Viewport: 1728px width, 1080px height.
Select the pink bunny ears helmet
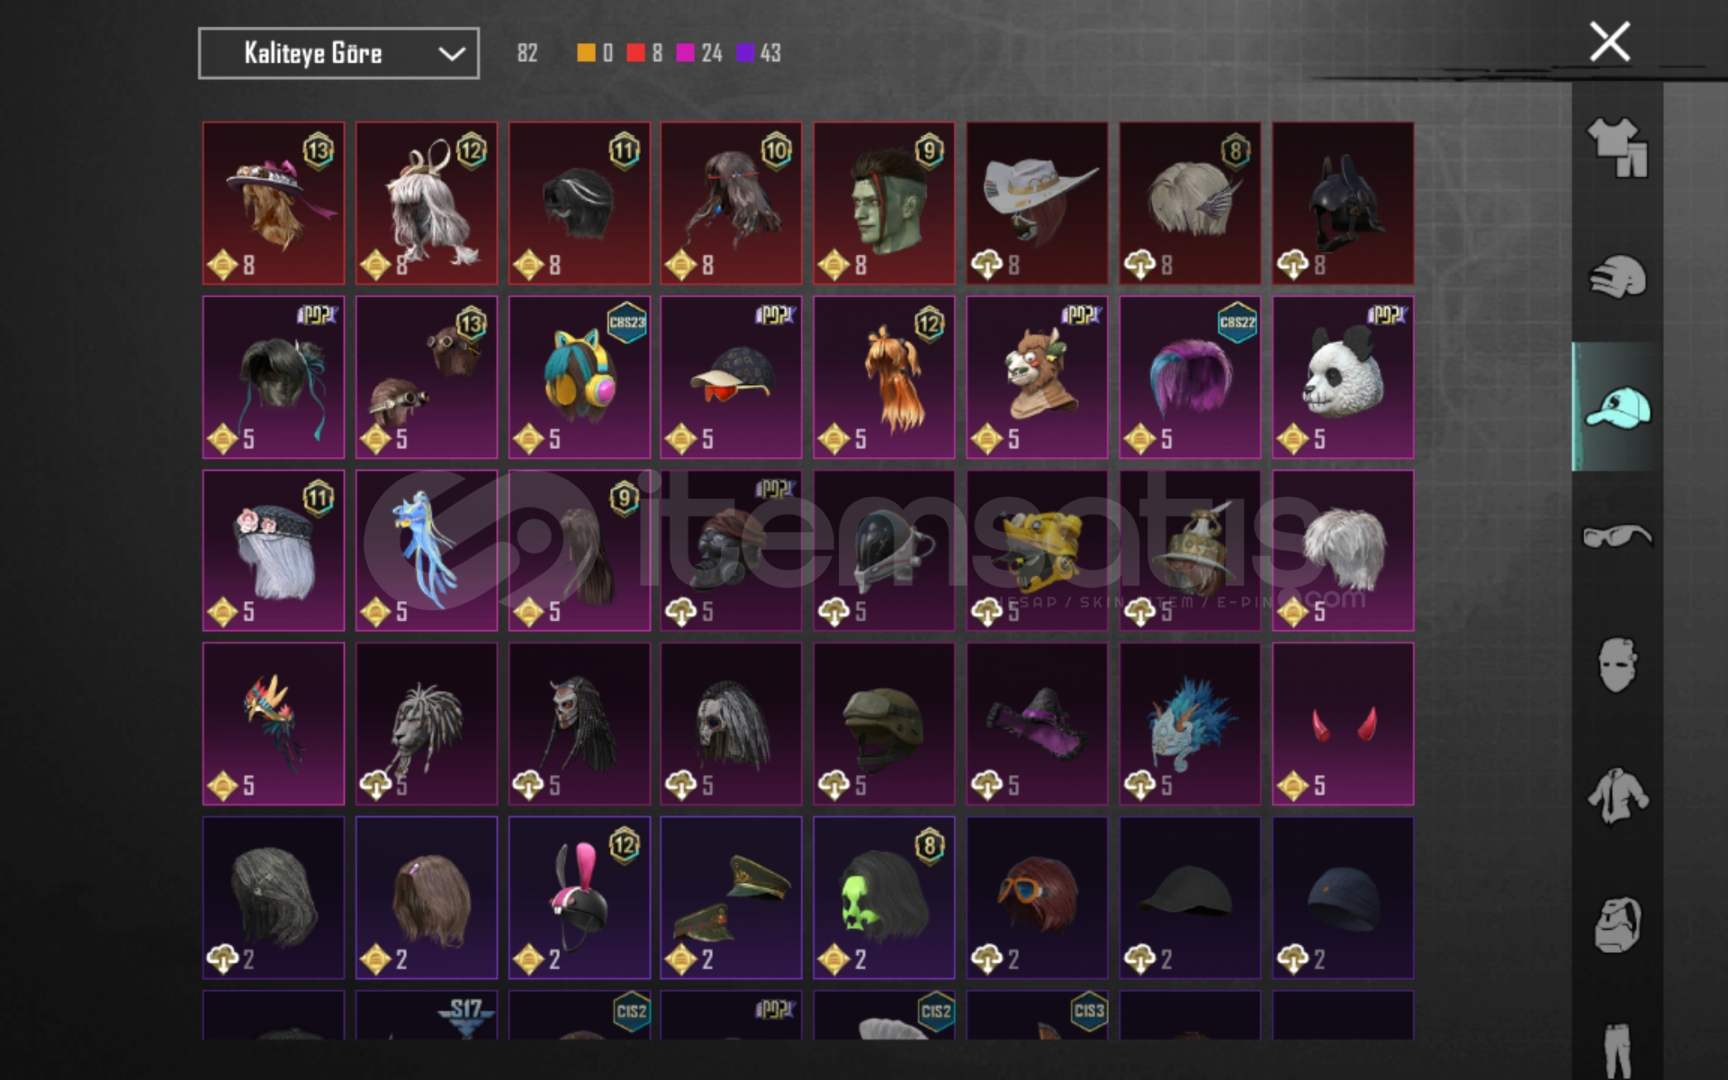coord(579,897)
